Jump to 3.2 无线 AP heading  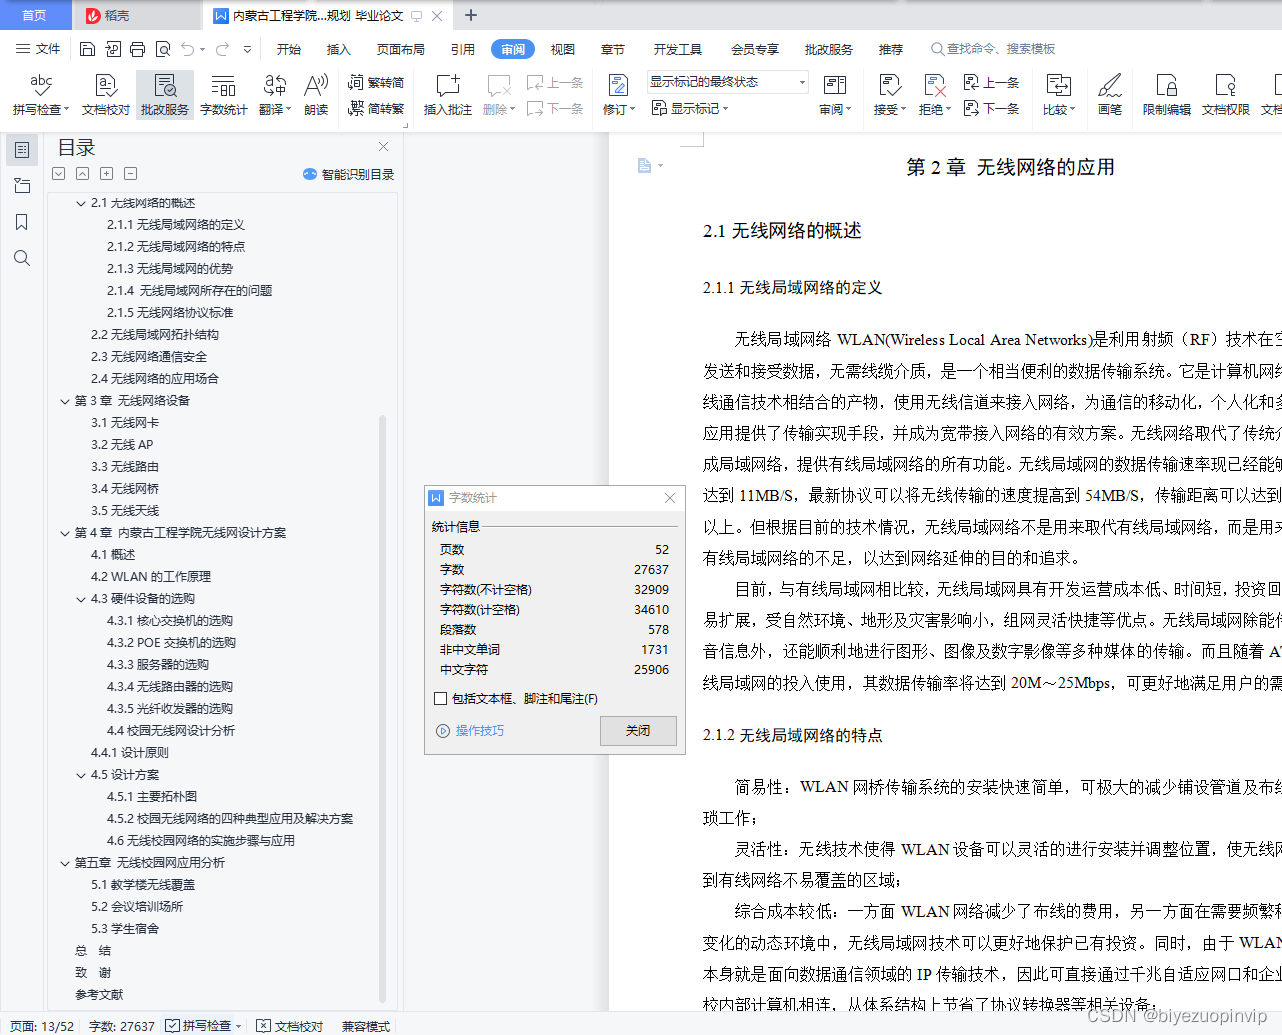point(122,445)
